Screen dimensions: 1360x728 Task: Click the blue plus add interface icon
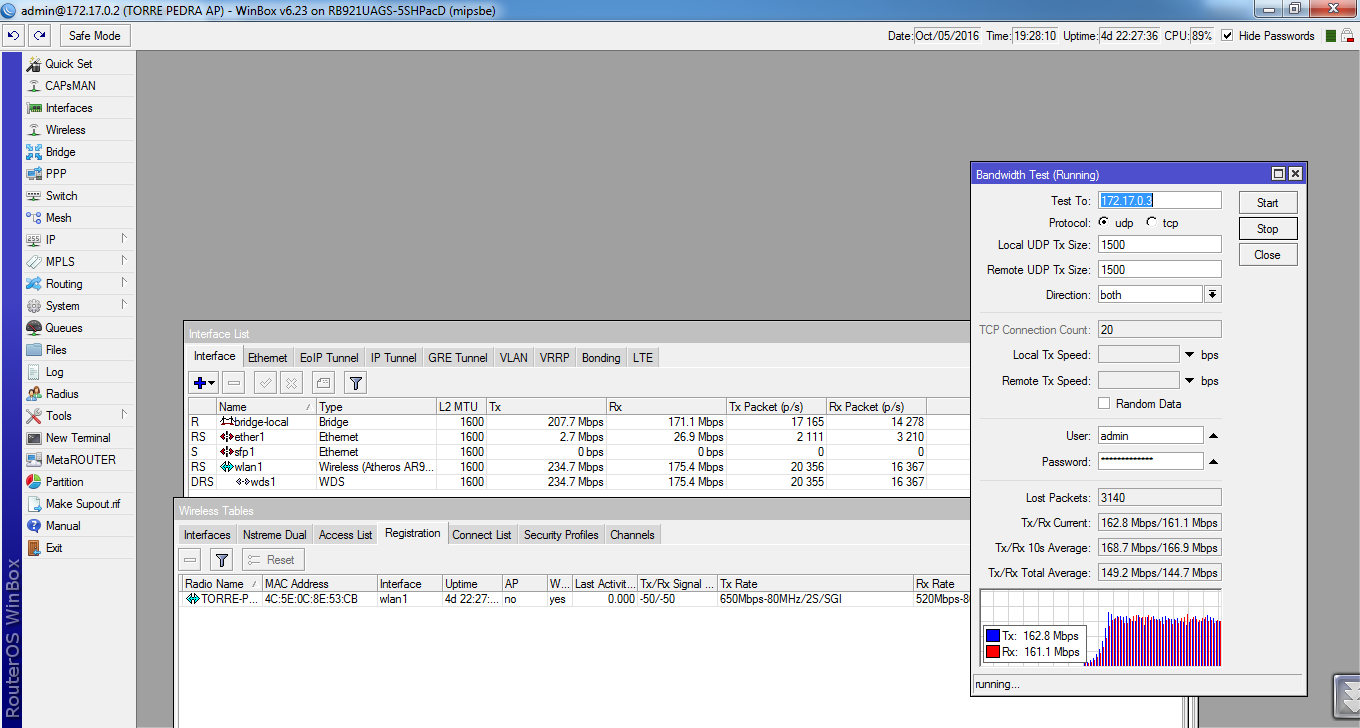(x=201, y=382)
